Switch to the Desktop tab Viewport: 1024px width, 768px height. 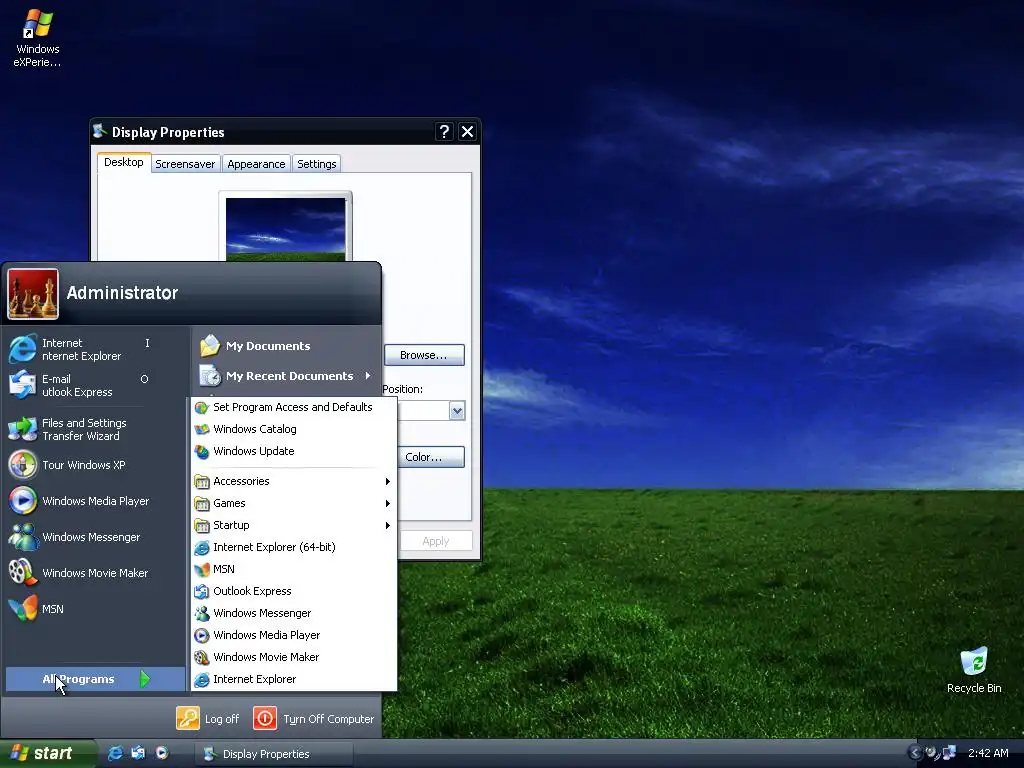123,162
